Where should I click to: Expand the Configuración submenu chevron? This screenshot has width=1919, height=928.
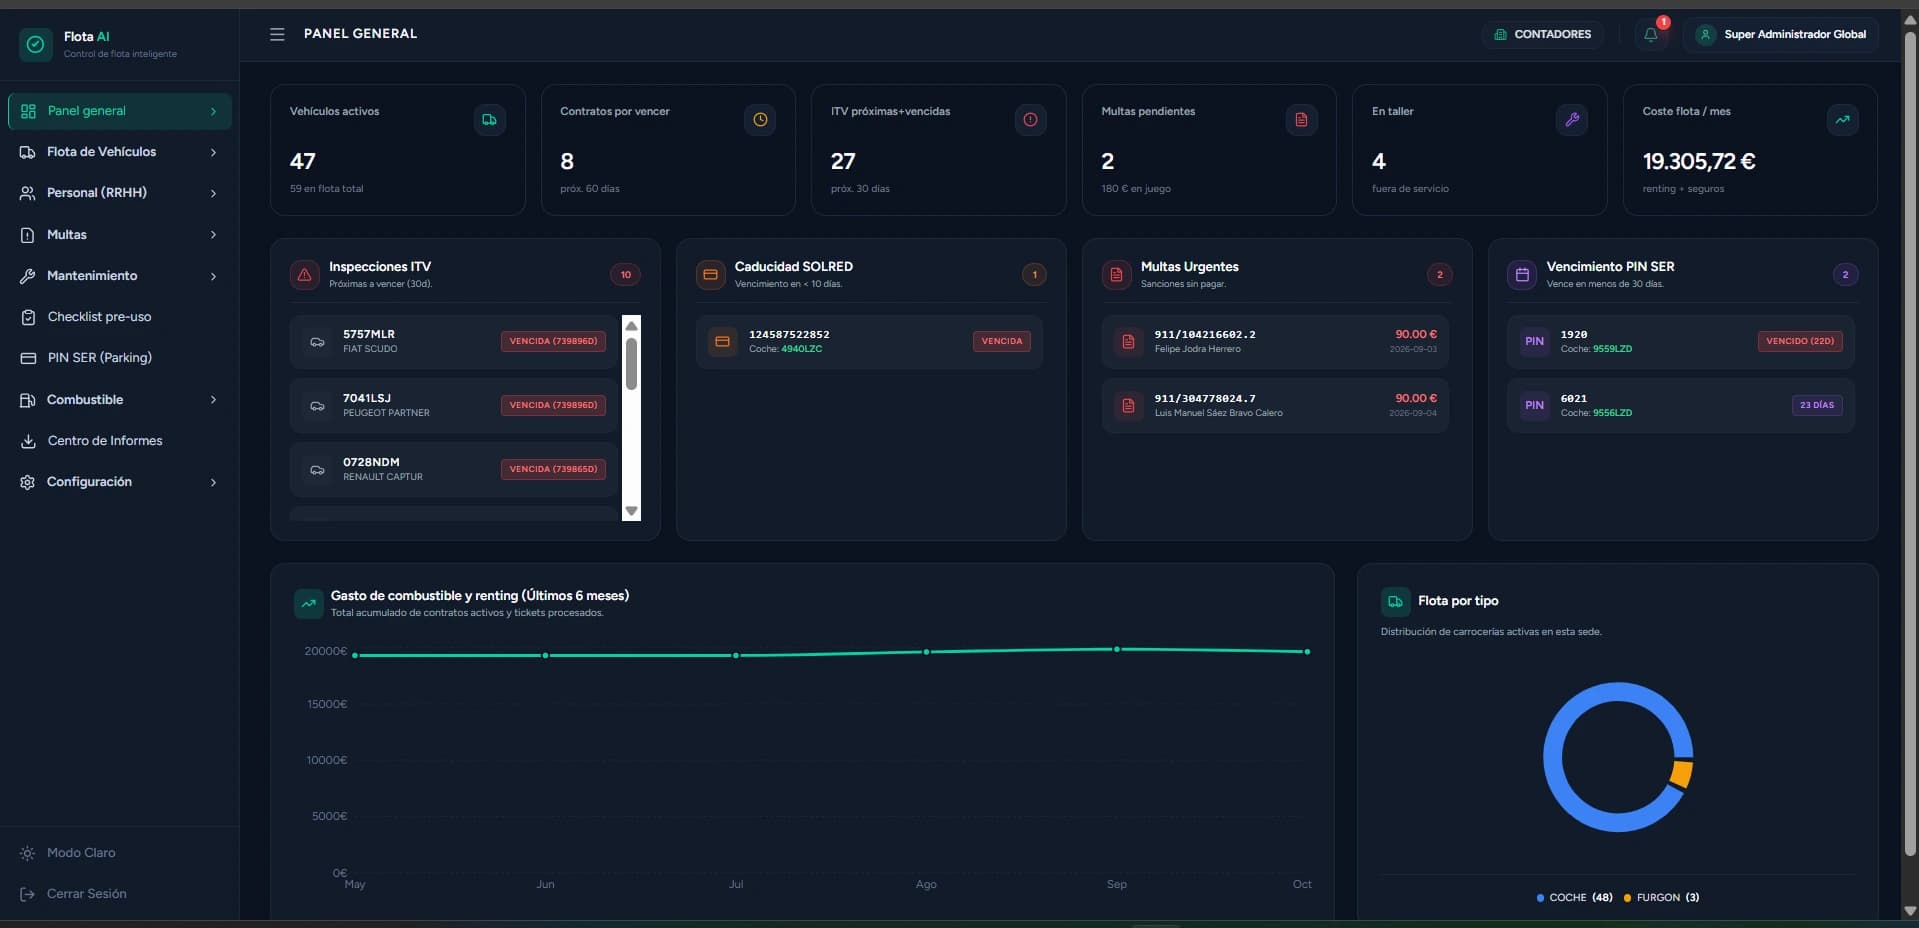pos(213,482)
